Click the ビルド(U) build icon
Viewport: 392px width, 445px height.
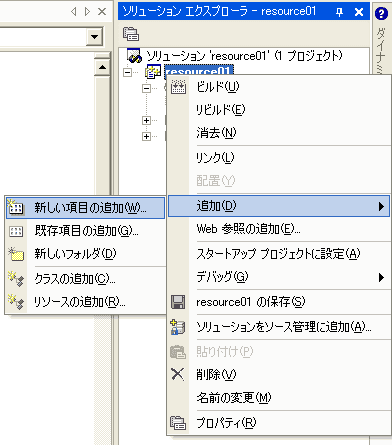178,87
